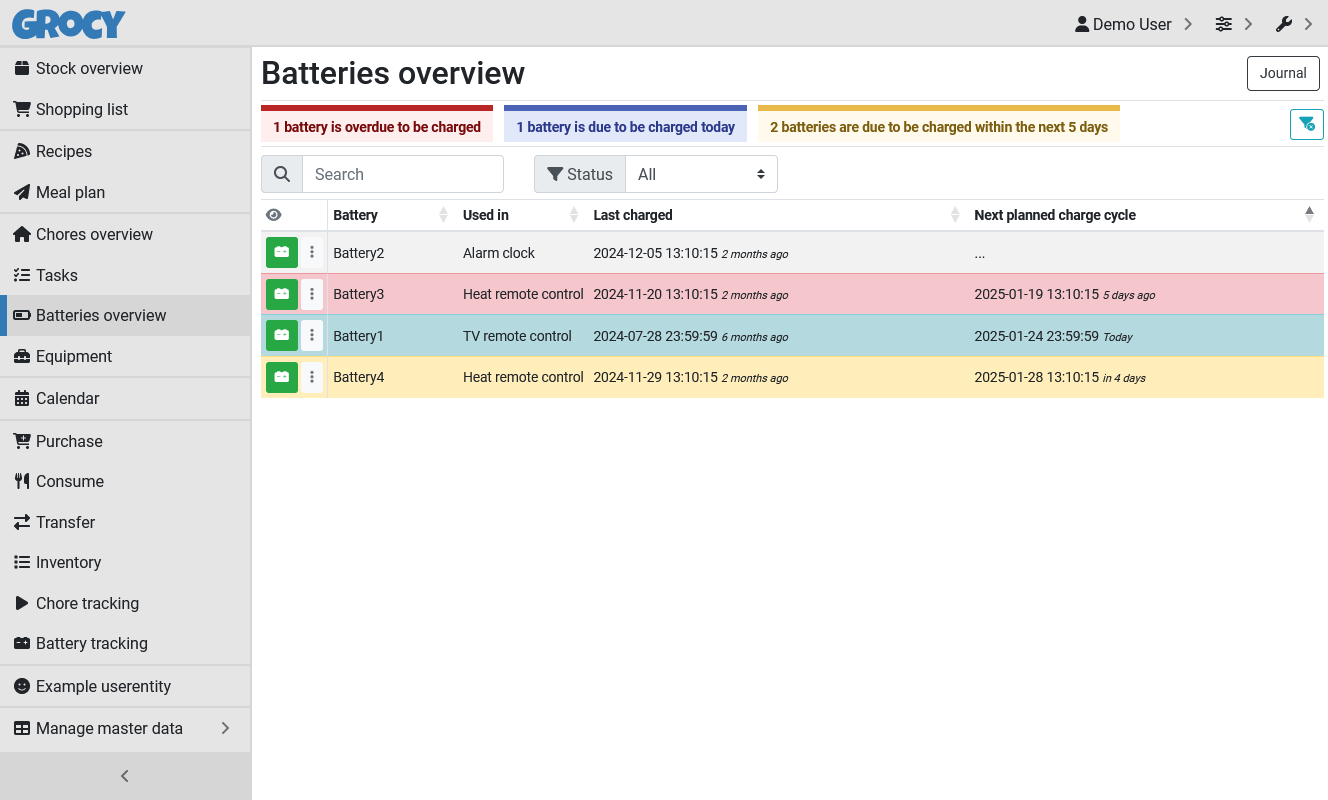1328x800 pixels.
Task: Click the green track charge button for Battery3
Action: [x=282, y=294]
